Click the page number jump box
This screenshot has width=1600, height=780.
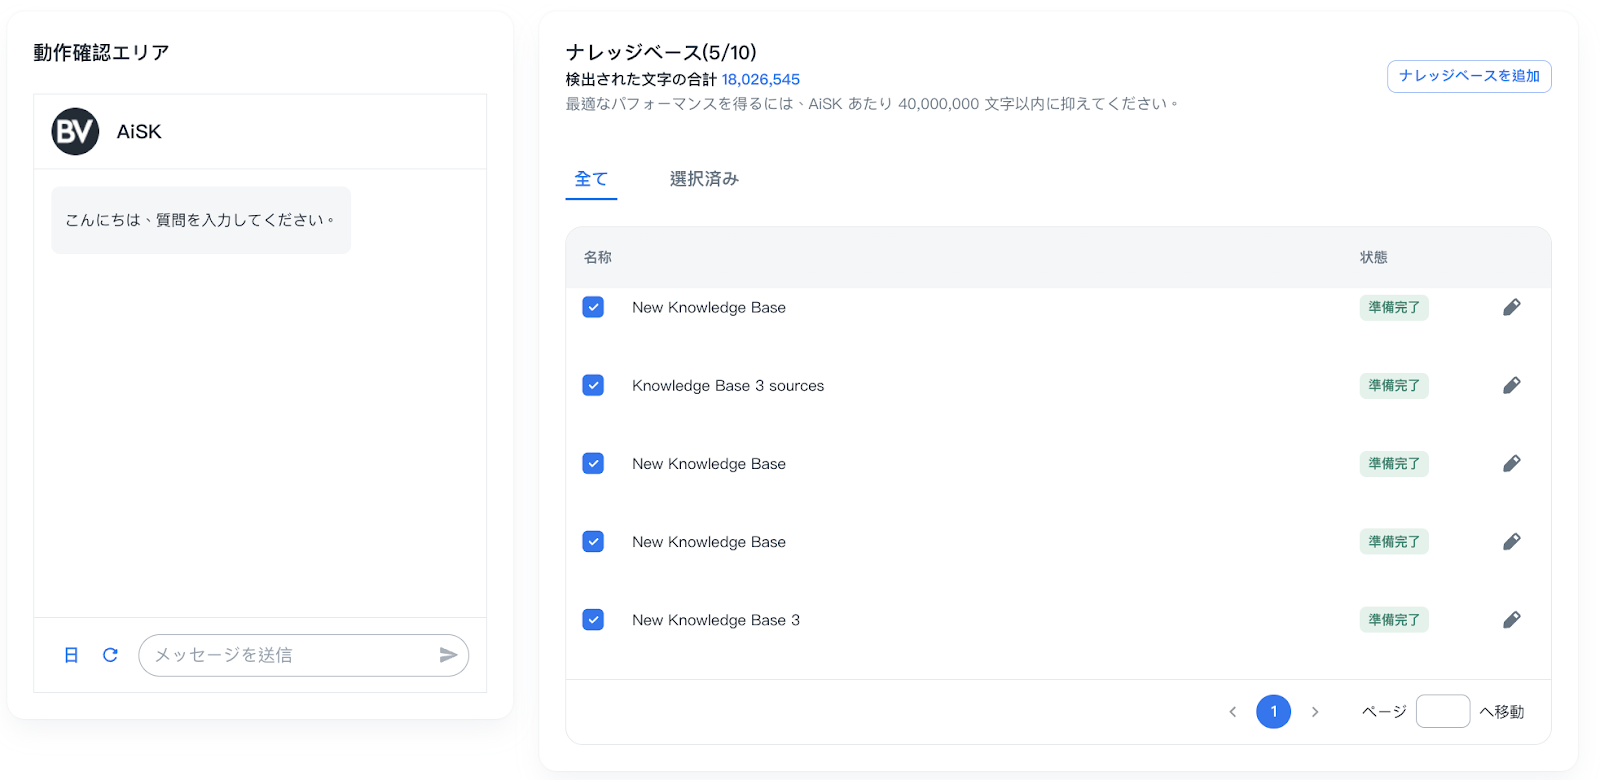pyautogui.click(x=1442, y=712)
